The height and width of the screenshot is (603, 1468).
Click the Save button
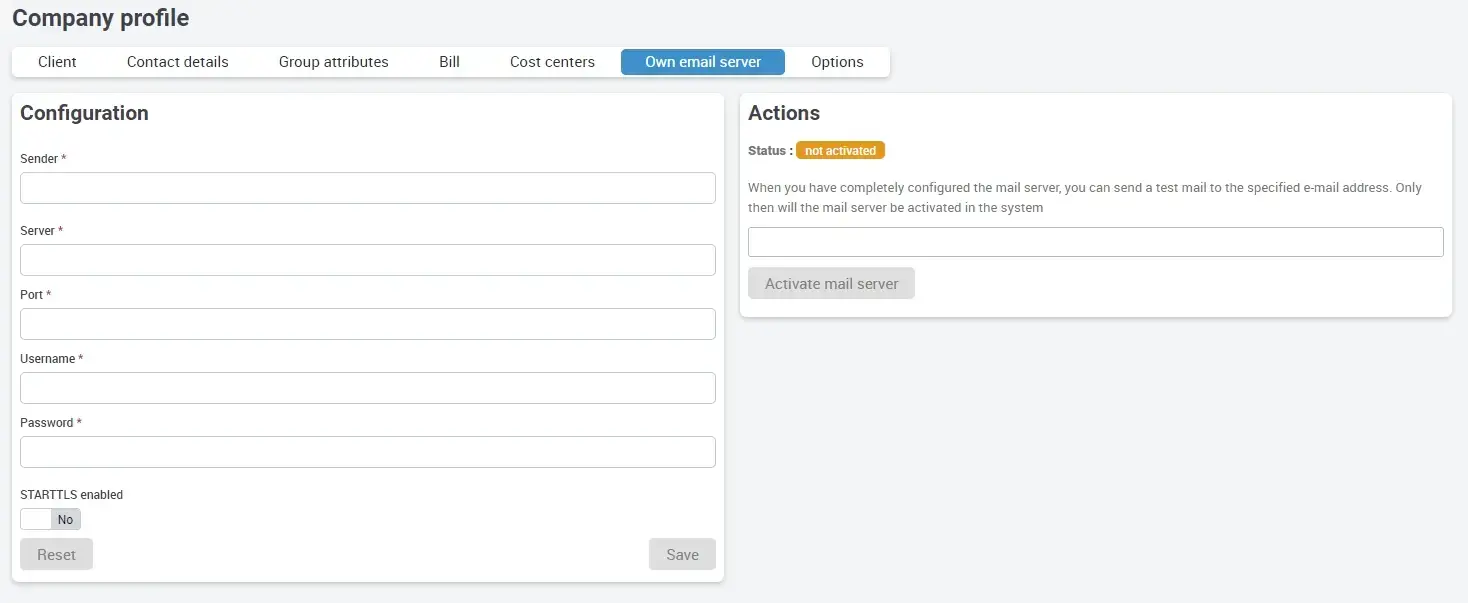click(x=682, y=554)
